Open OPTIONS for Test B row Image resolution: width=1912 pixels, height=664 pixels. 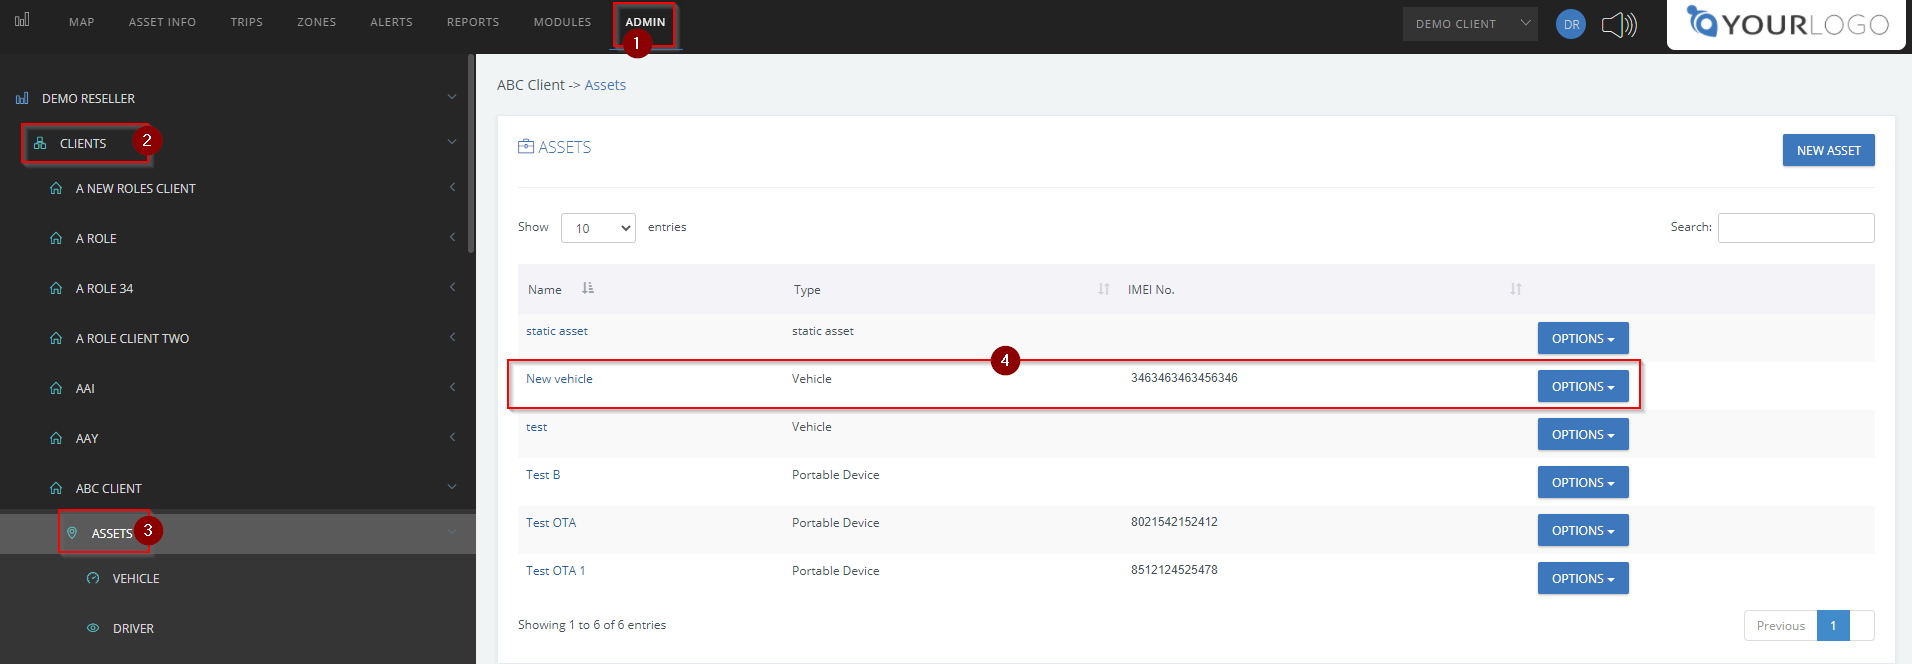1583,482
